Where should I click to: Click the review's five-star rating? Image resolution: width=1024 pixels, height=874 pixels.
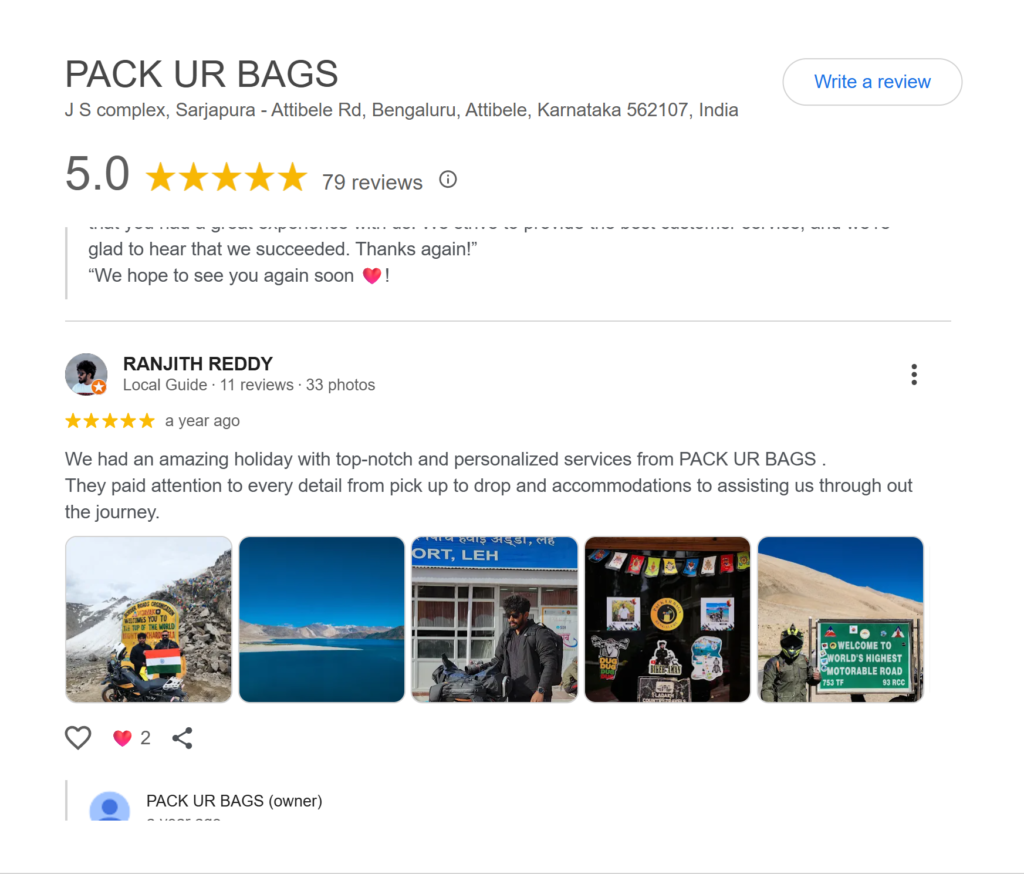pyautogui.click(x=110, y=421)
